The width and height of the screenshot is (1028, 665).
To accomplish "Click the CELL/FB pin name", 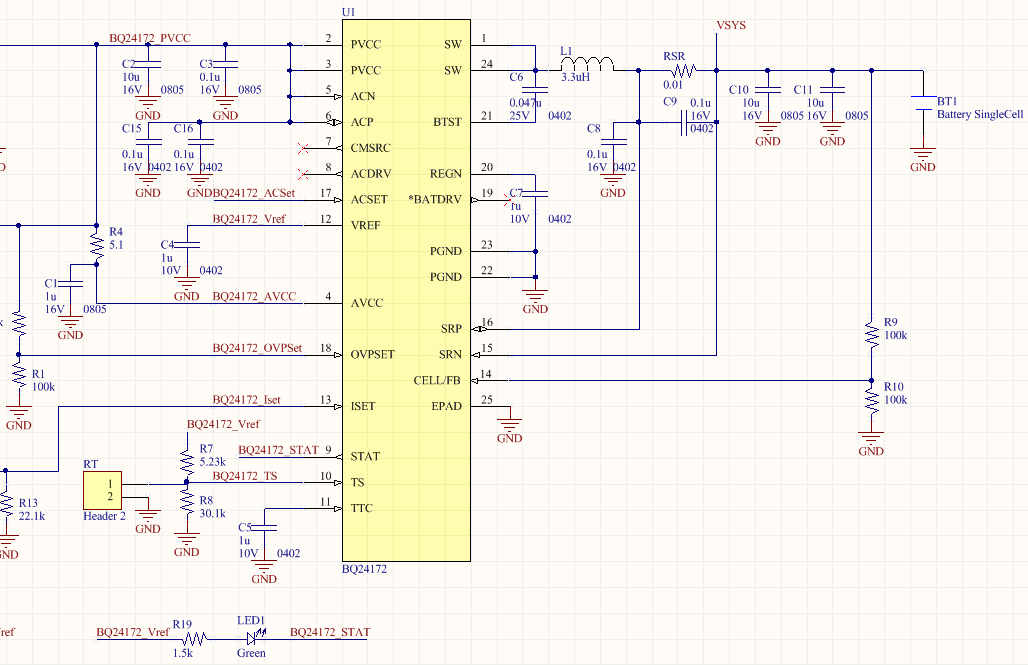I will pos(437,380).
